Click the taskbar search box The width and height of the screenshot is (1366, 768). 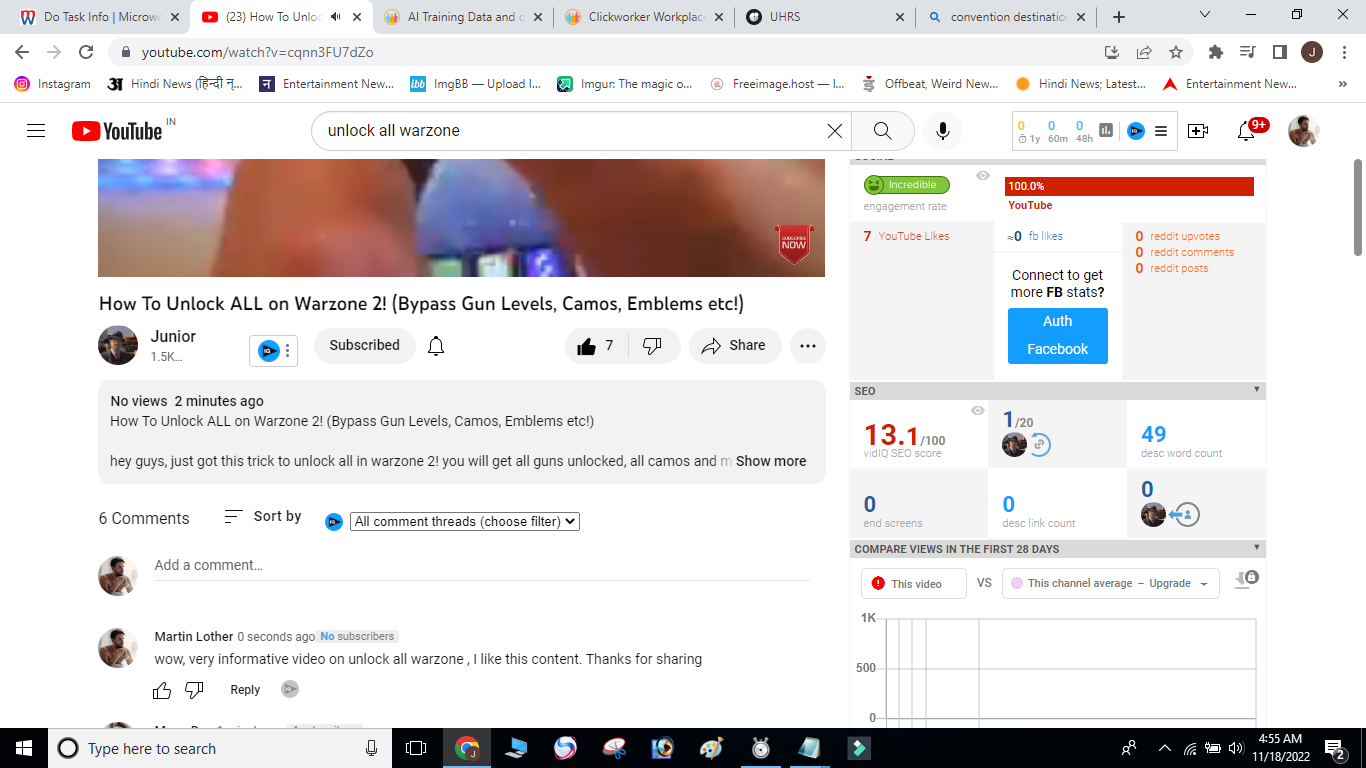click(x=219, y=748)
